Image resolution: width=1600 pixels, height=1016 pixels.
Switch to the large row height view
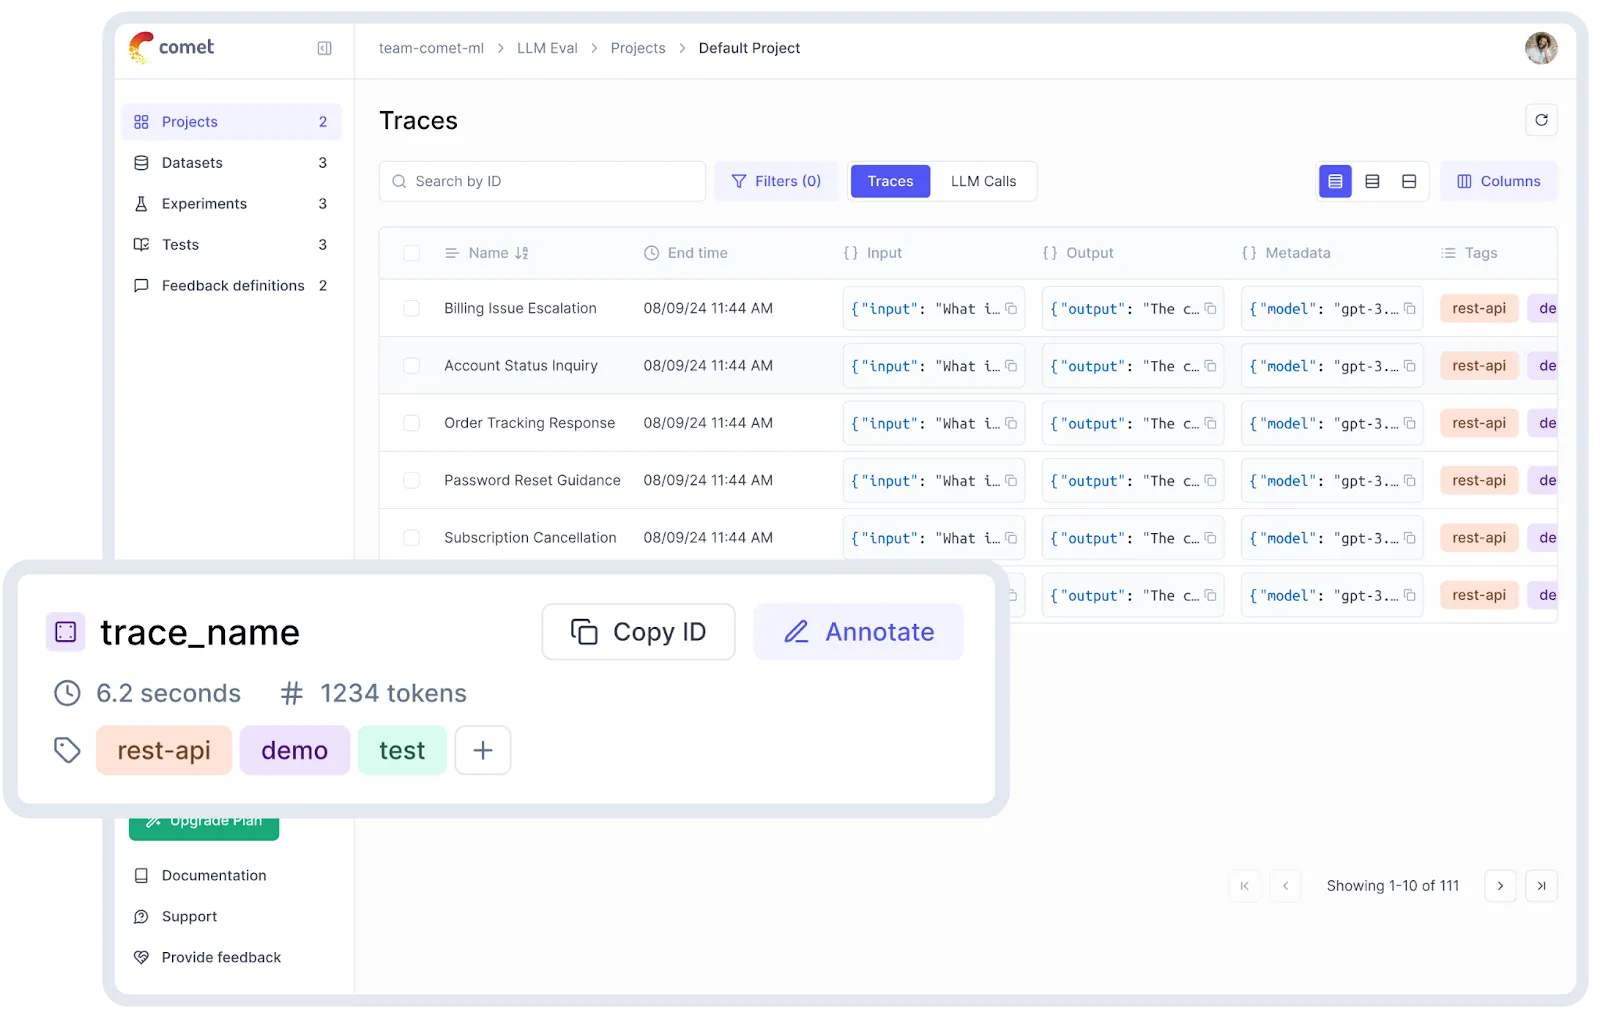pos(1409,181)
